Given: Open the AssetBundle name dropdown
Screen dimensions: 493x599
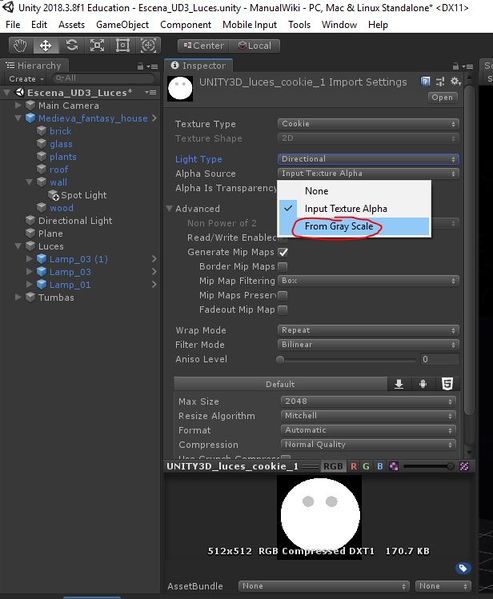Looking at the screenshot, I should point(323,586).
